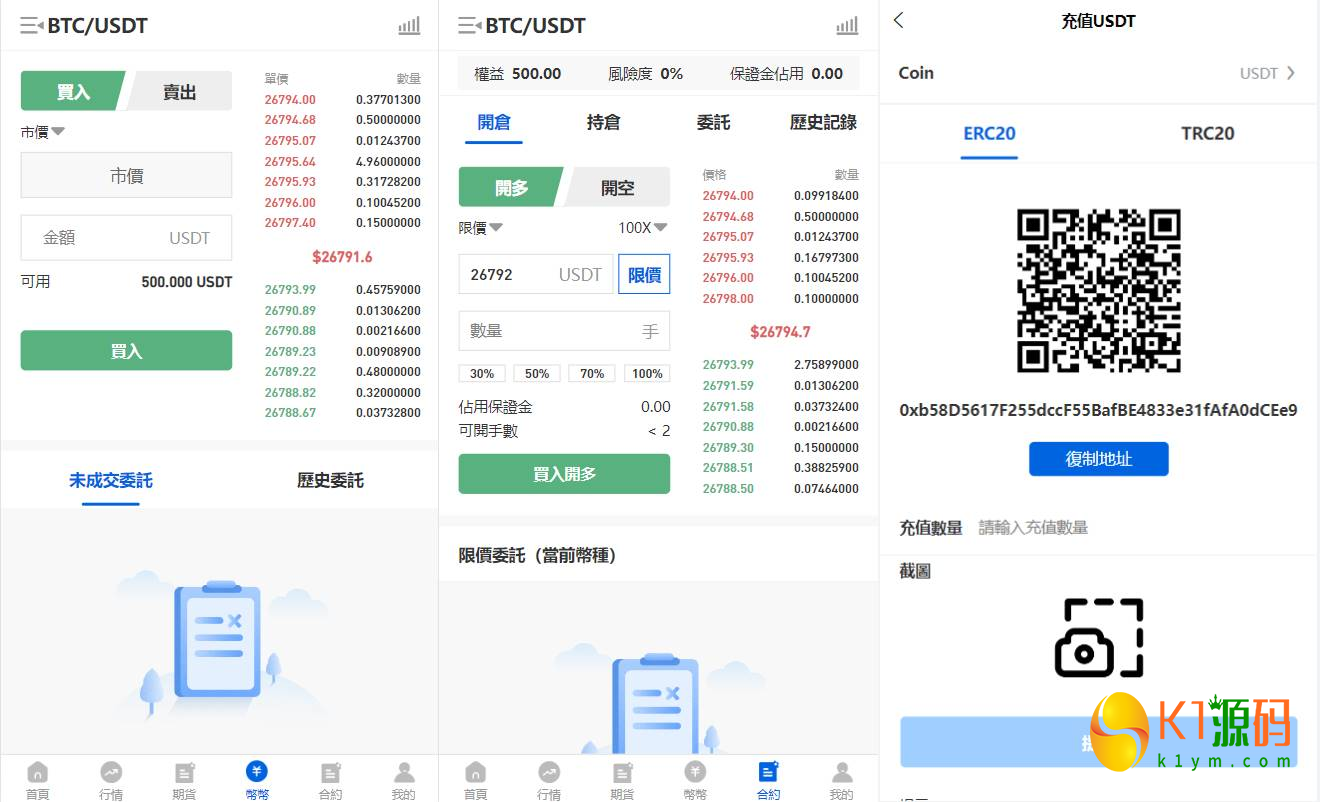This screenshot has height=802, width=1320.
Task: Open the 100X leverage dropdown
Action: (642, 227)
